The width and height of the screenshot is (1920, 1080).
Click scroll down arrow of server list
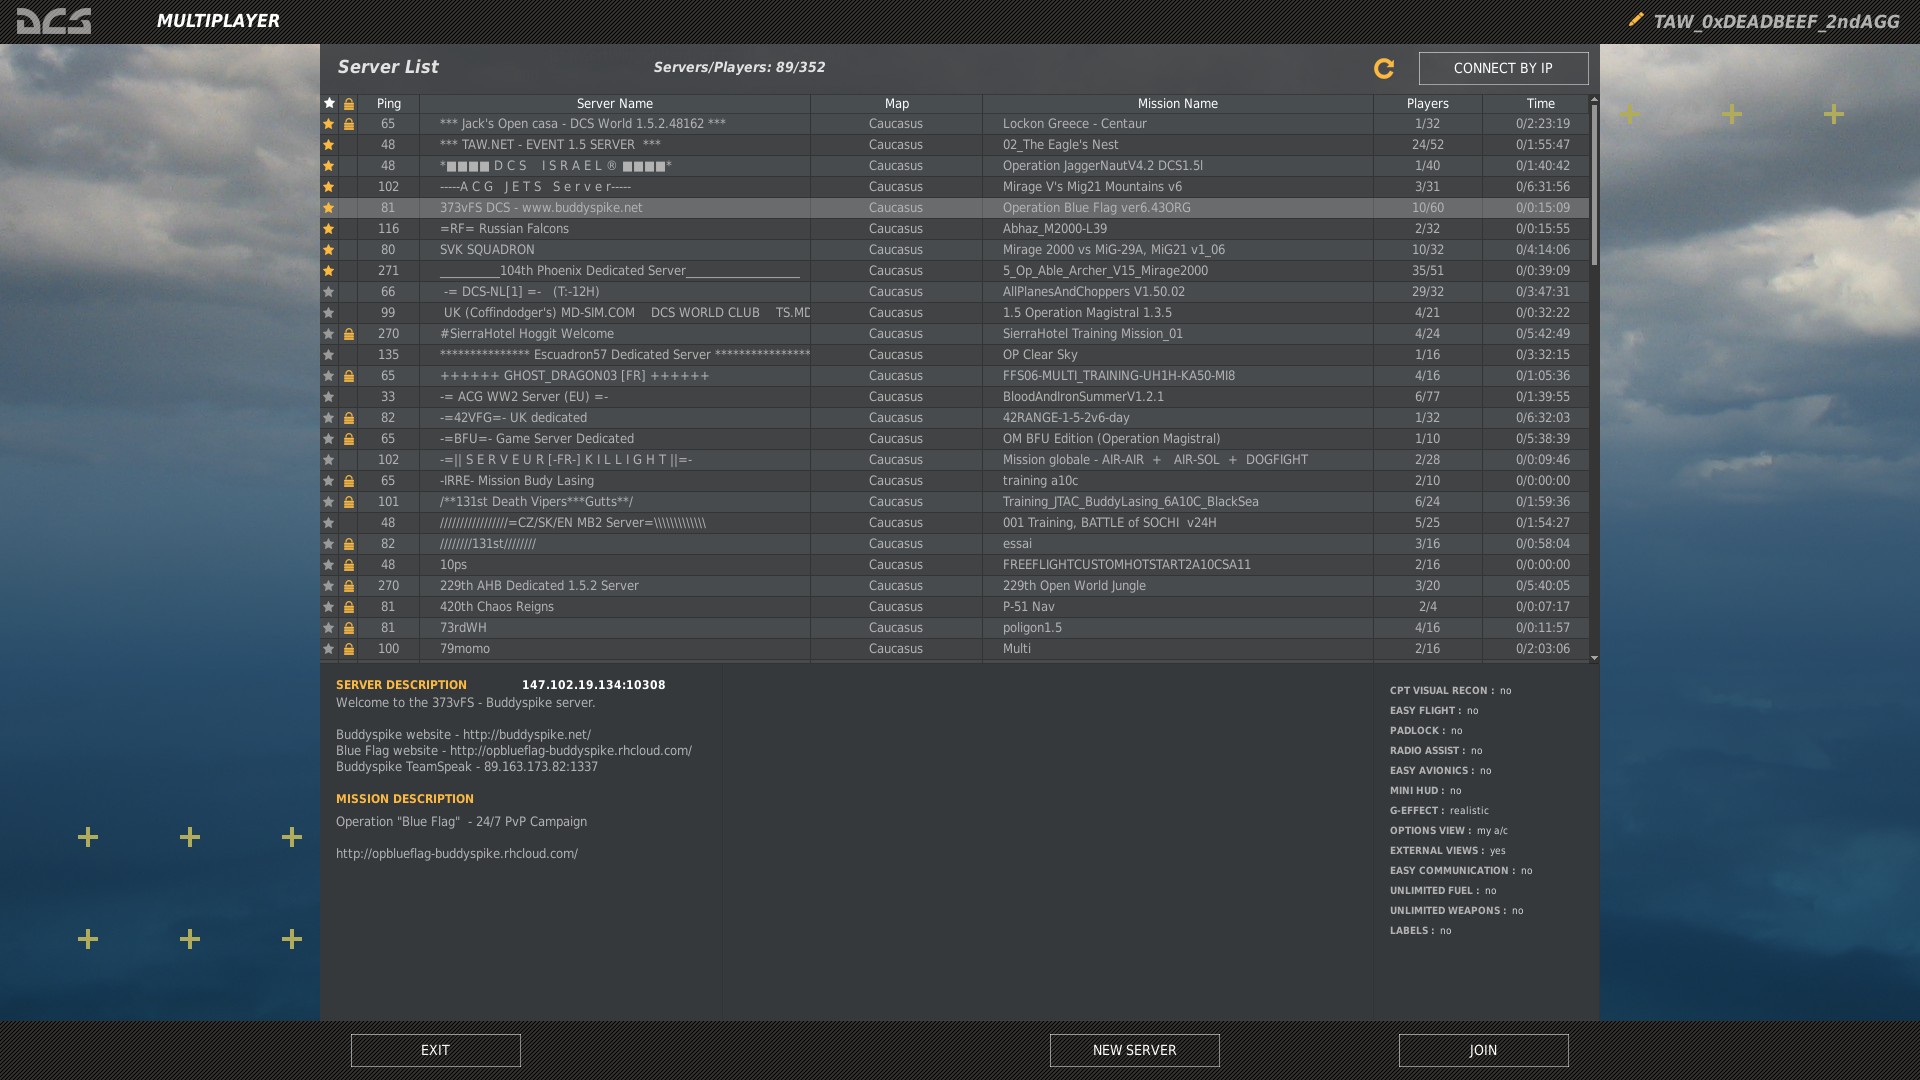click(x=1594, y=658)
